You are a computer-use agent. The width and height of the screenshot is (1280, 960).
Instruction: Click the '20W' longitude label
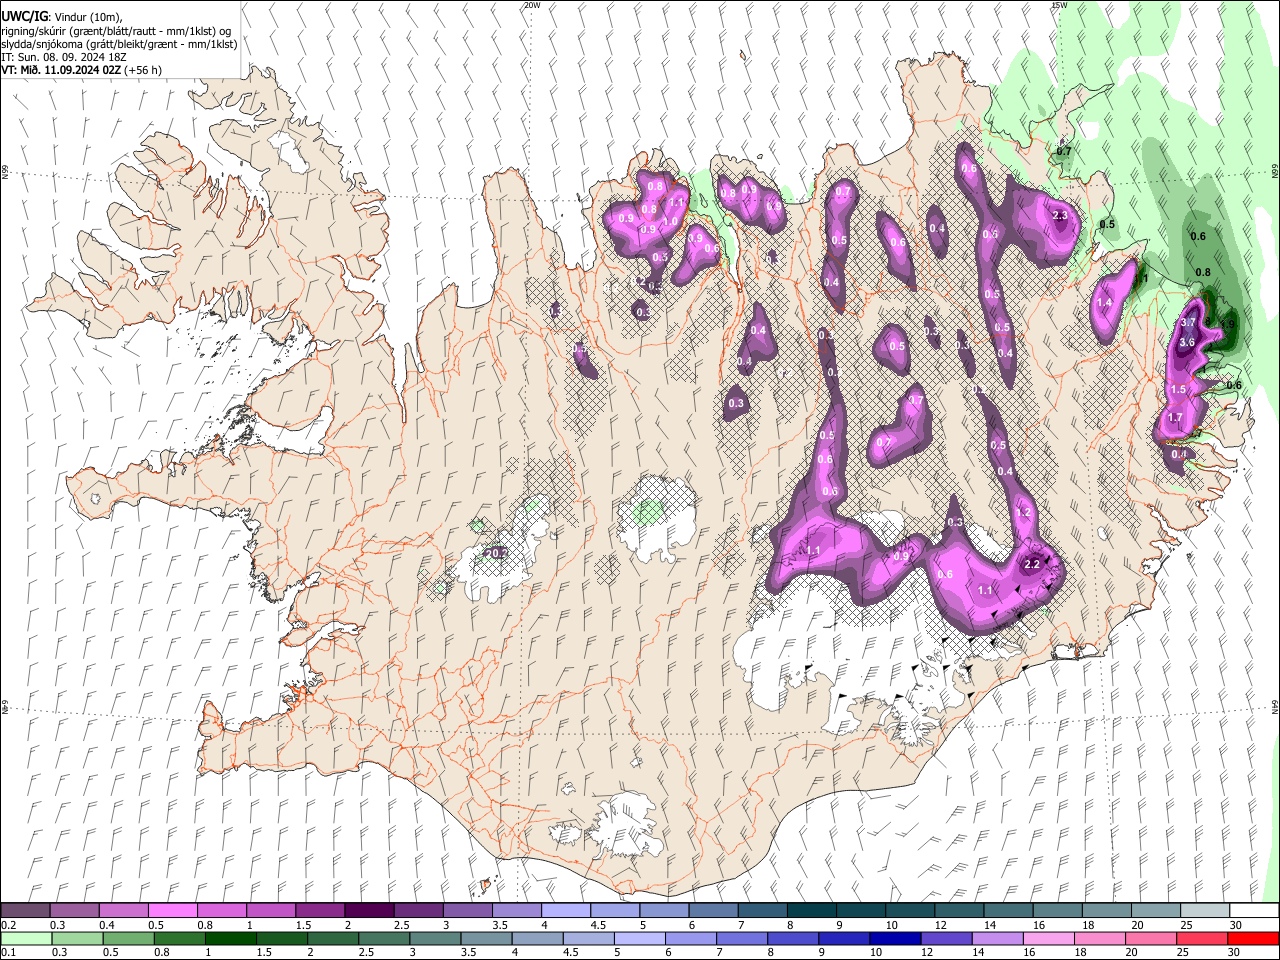(x=531, y=5)
